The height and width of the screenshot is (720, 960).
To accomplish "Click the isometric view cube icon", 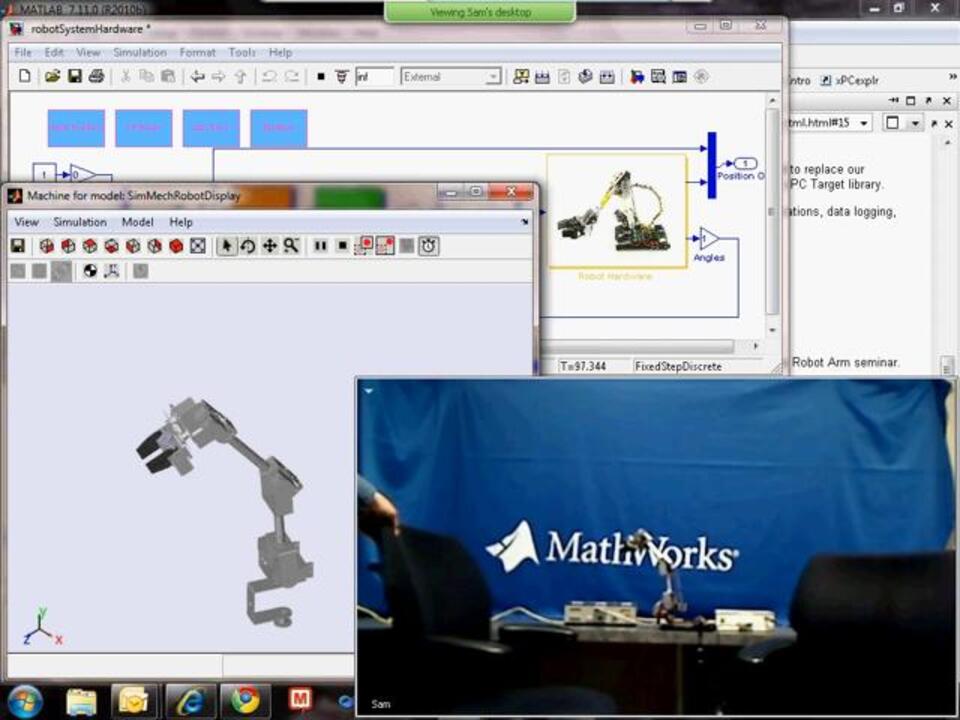I will pos(177,246).
